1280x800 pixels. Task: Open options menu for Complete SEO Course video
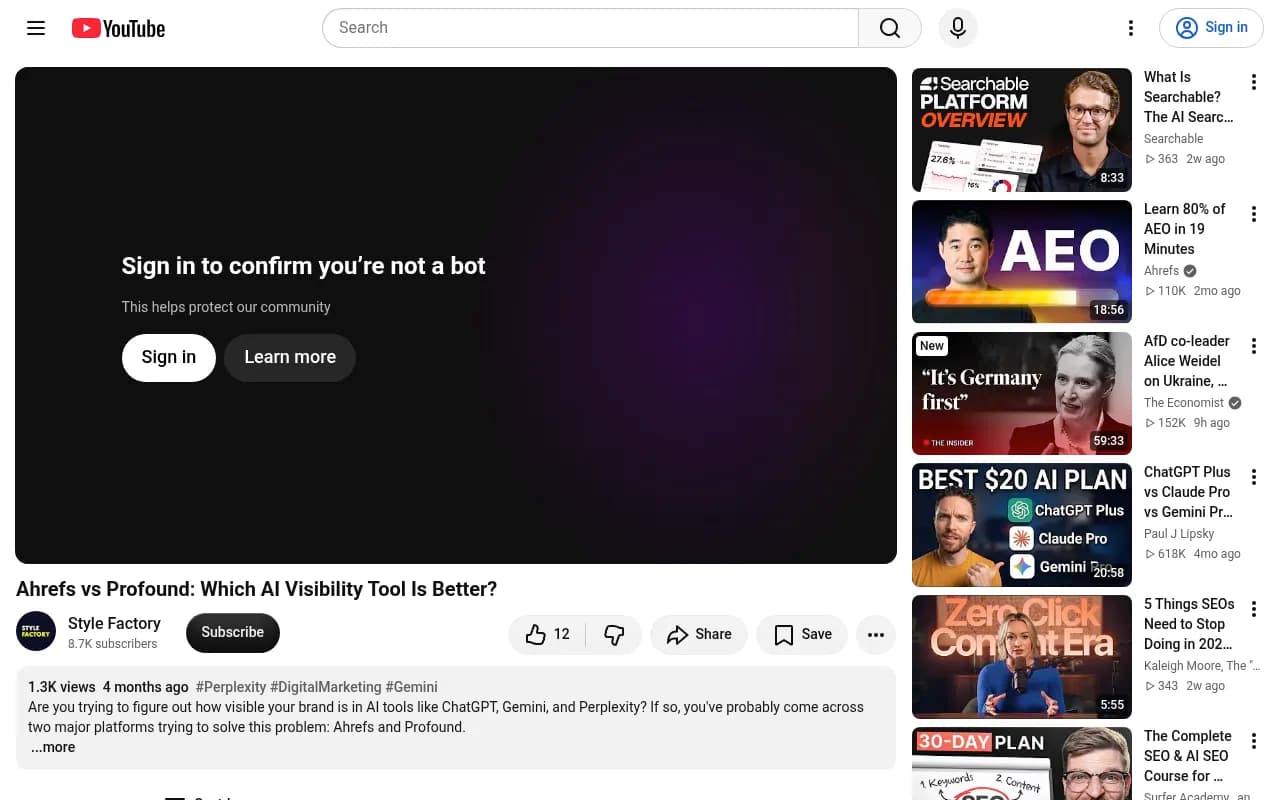coord(1254,741)
